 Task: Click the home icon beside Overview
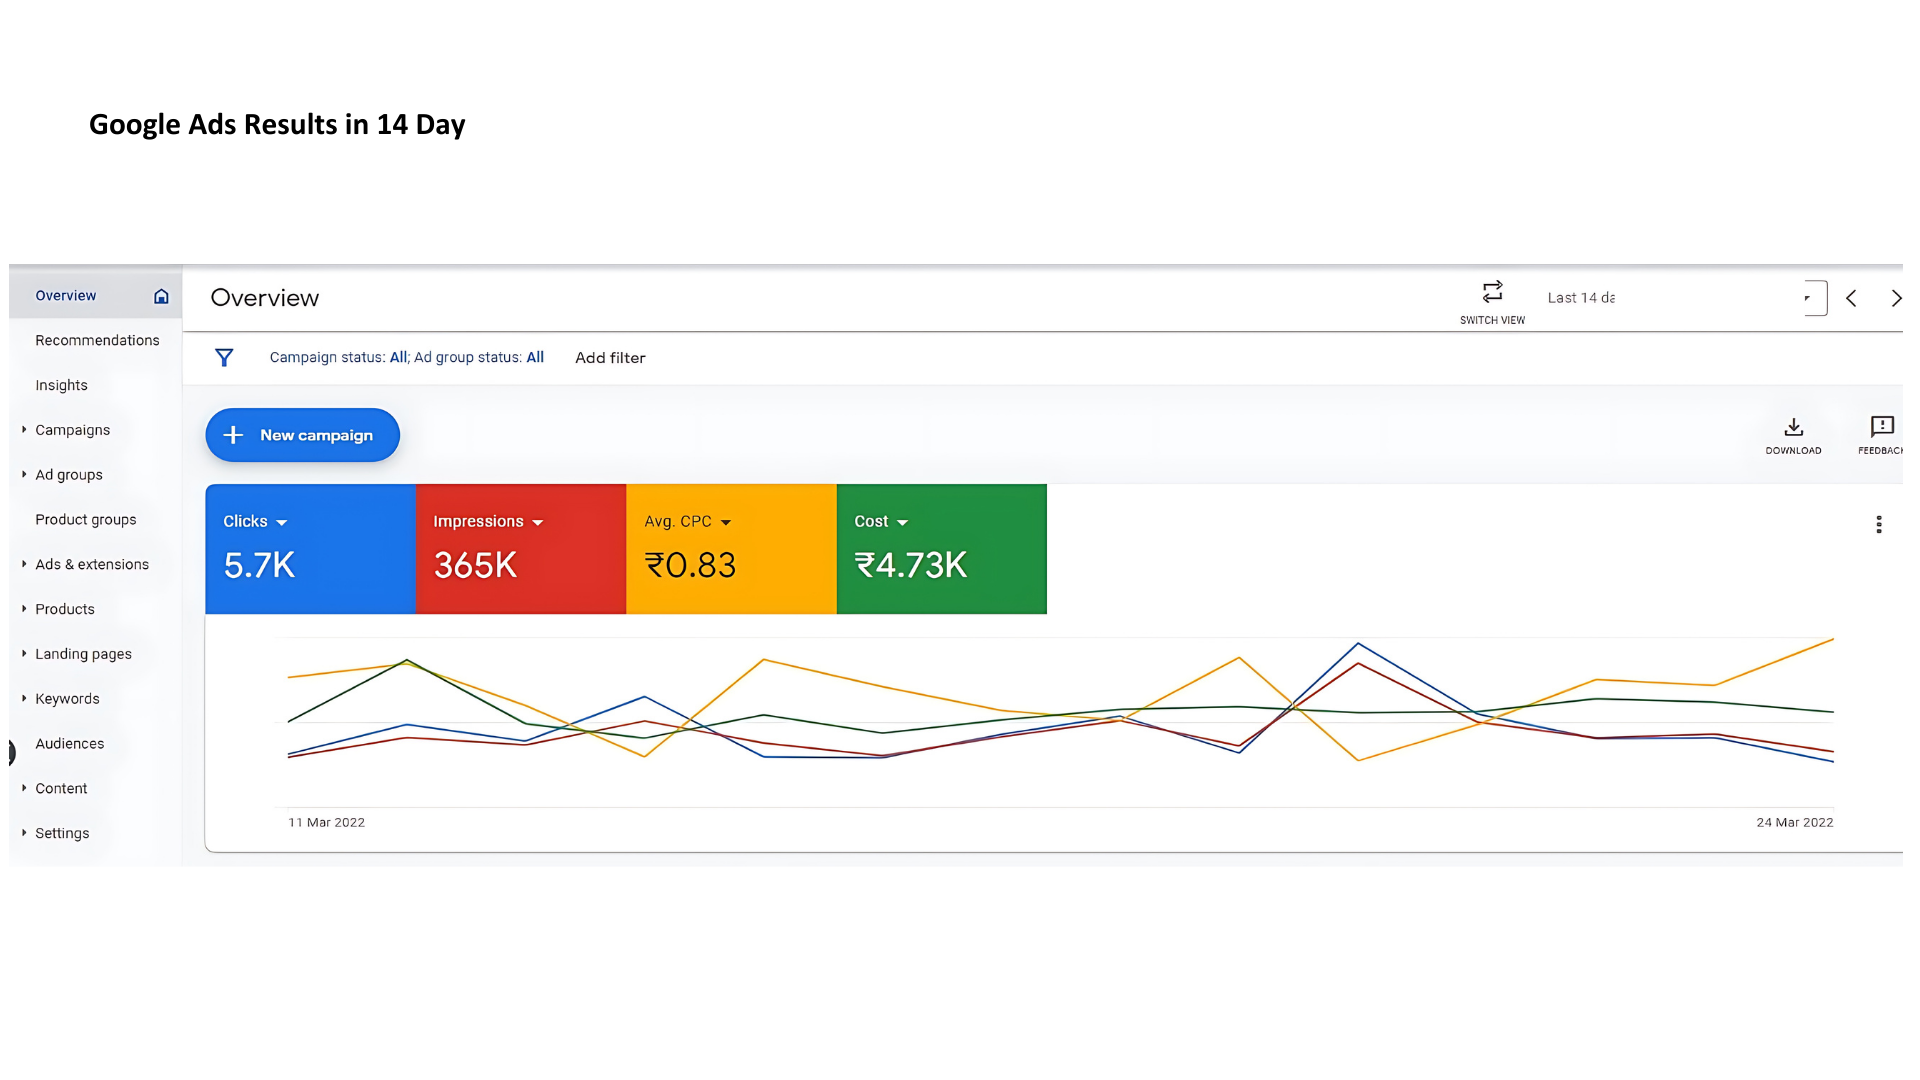161,296
